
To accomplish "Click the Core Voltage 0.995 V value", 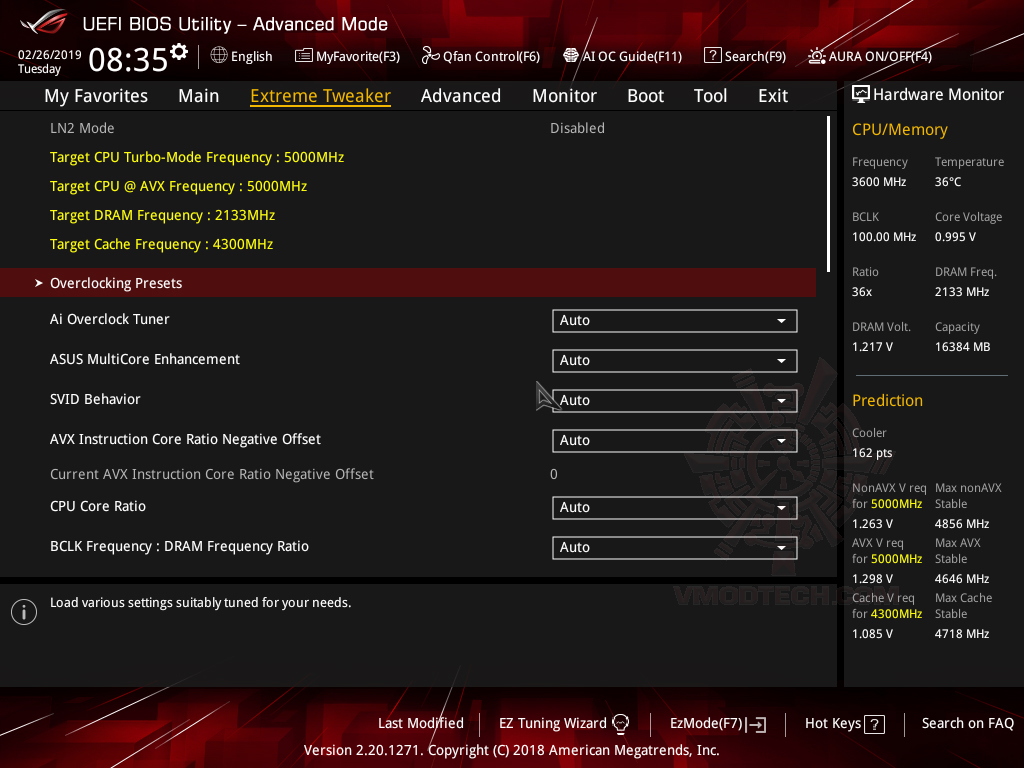I will [955, 236].
